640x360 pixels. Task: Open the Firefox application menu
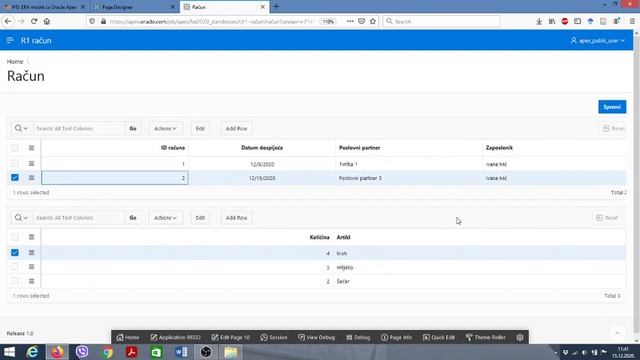click(632, 21)
